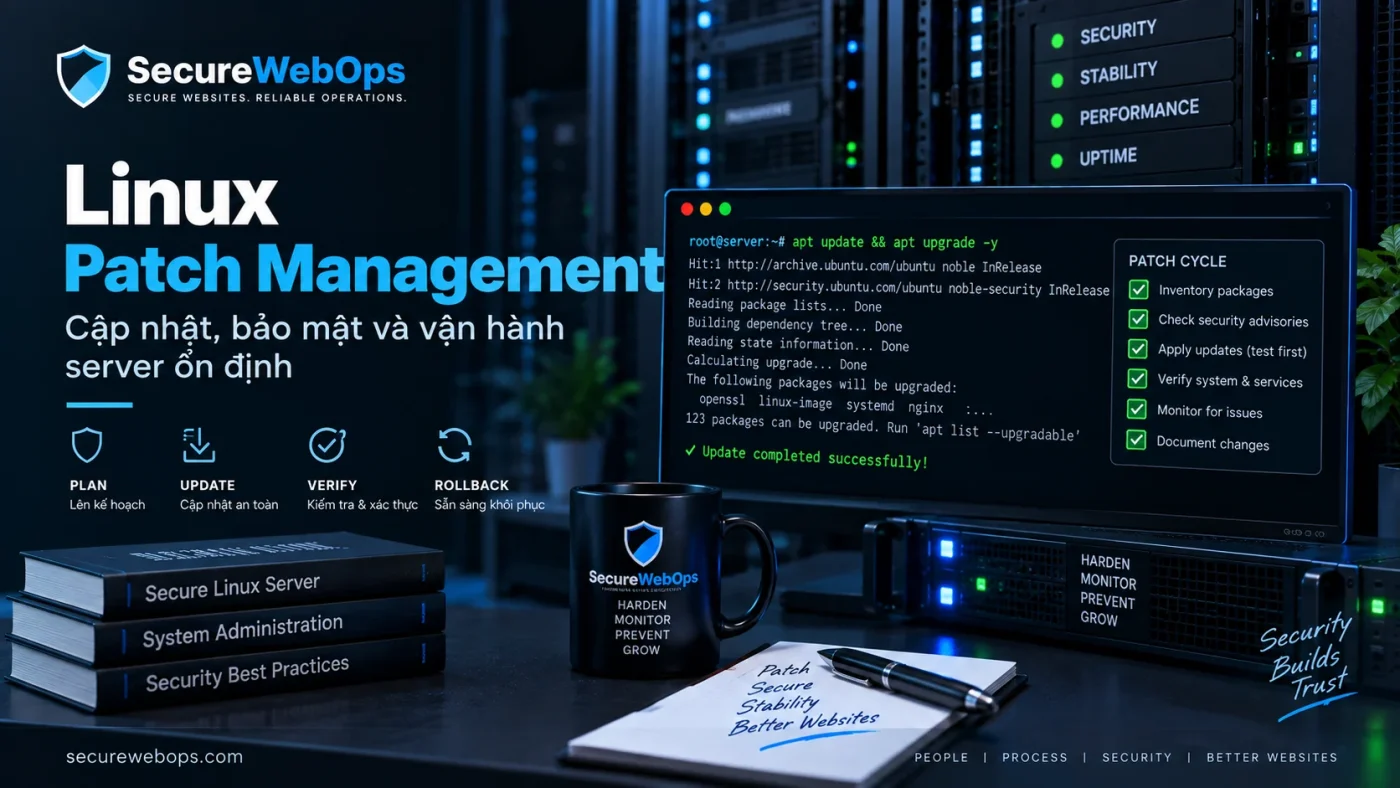Click the 'Calculating upgrade... Done' line
This screenshot has height=788, width=1400.
[777, 363]
